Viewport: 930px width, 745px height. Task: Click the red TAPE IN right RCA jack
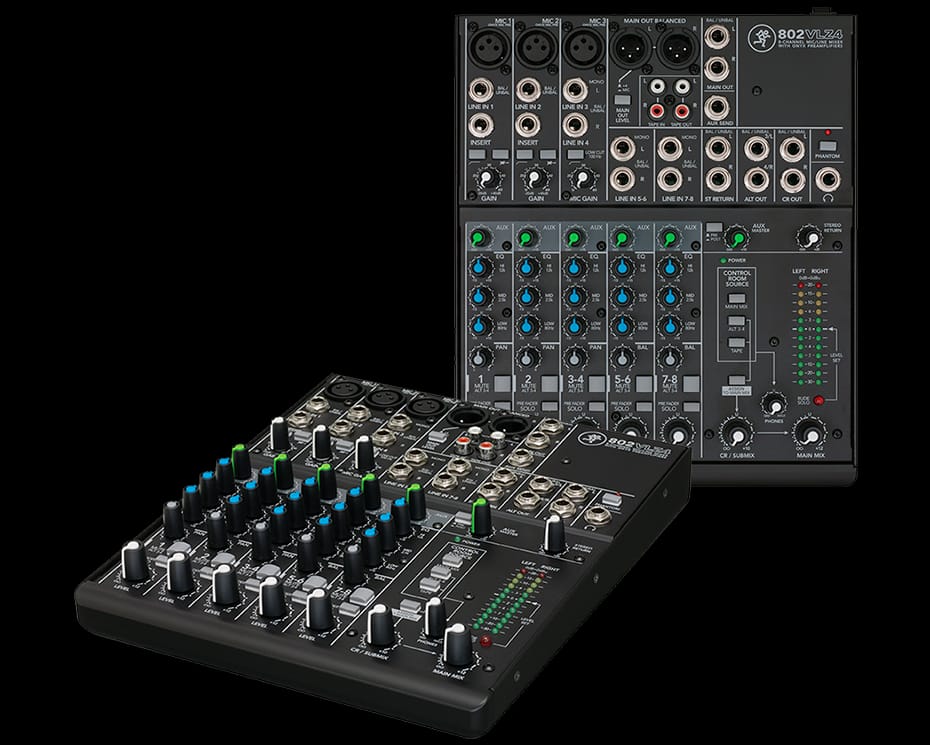657,110
